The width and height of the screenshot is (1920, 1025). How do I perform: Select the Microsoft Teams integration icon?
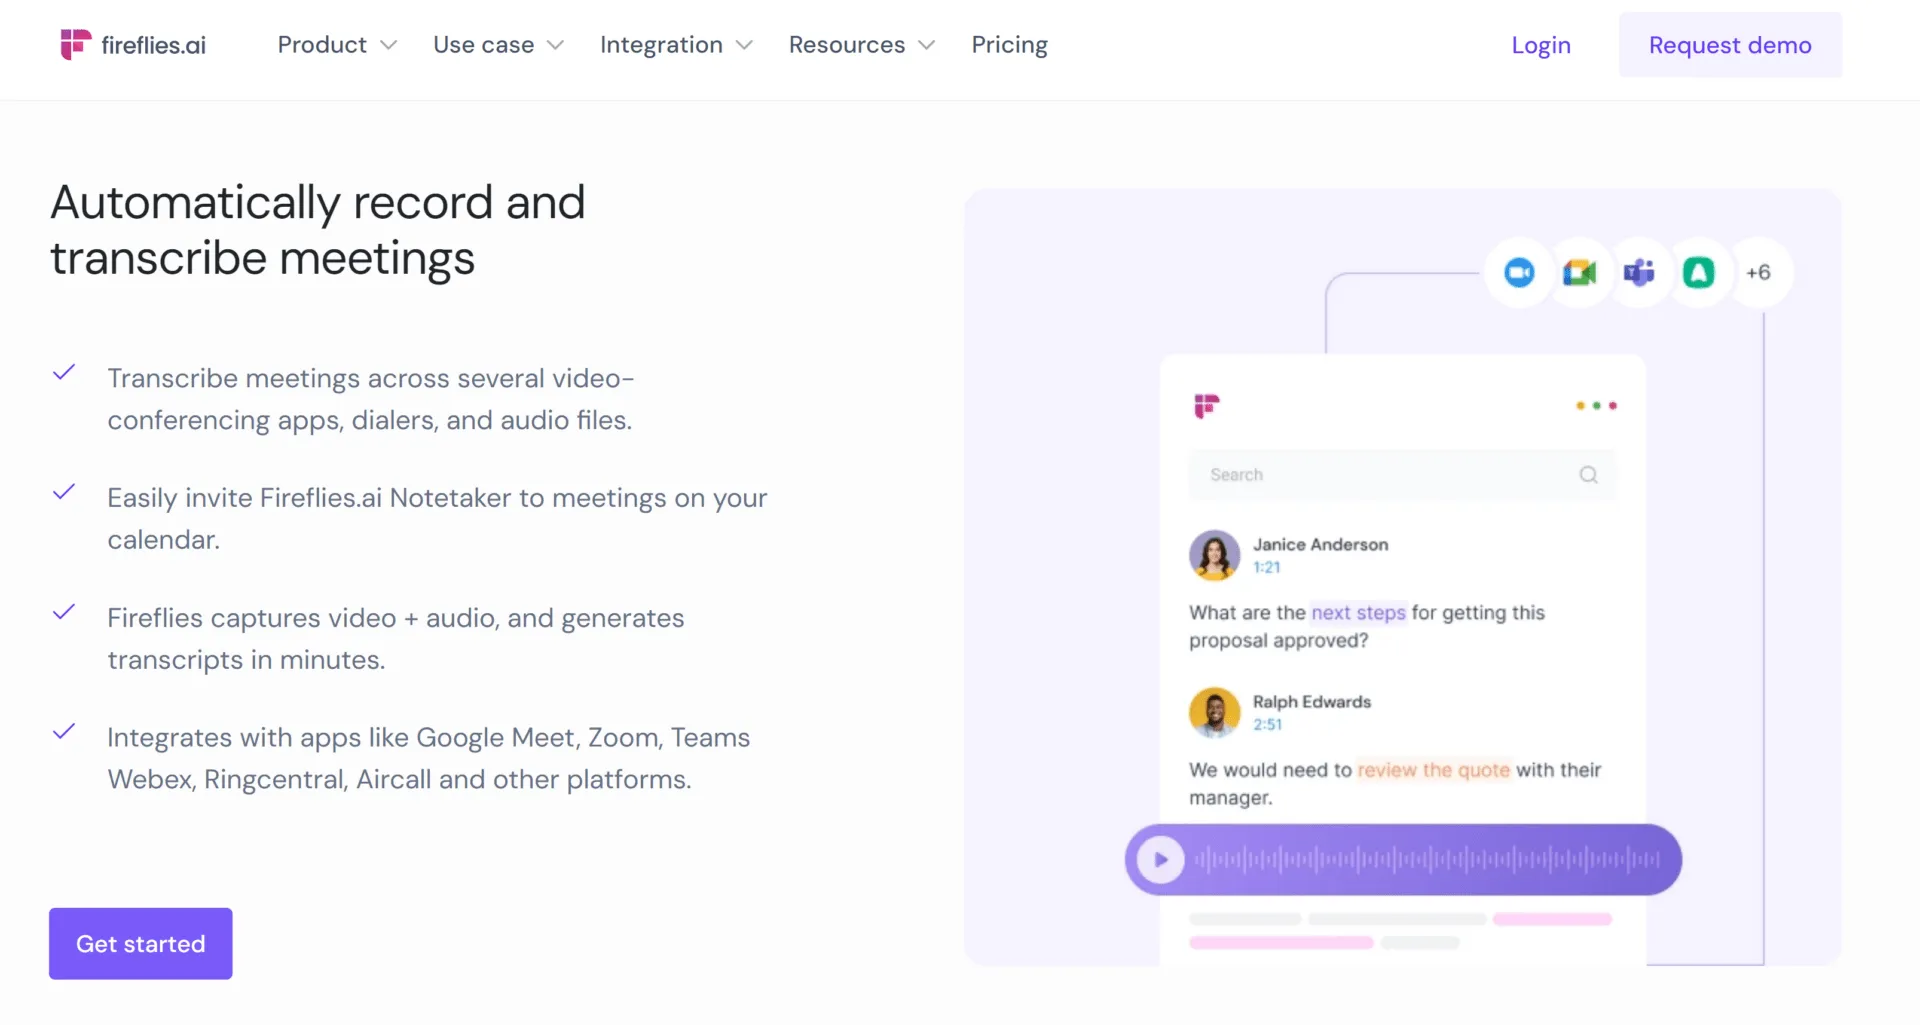[1639, 273]
